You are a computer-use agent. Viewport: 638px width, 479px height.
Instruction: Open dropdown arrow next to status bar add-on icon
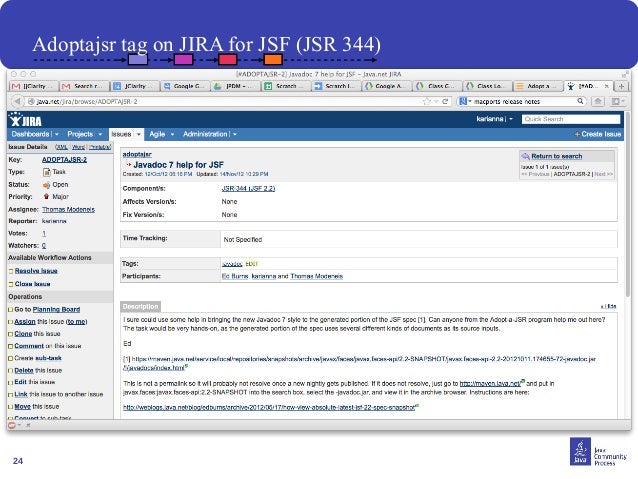[x=20, y=425]
